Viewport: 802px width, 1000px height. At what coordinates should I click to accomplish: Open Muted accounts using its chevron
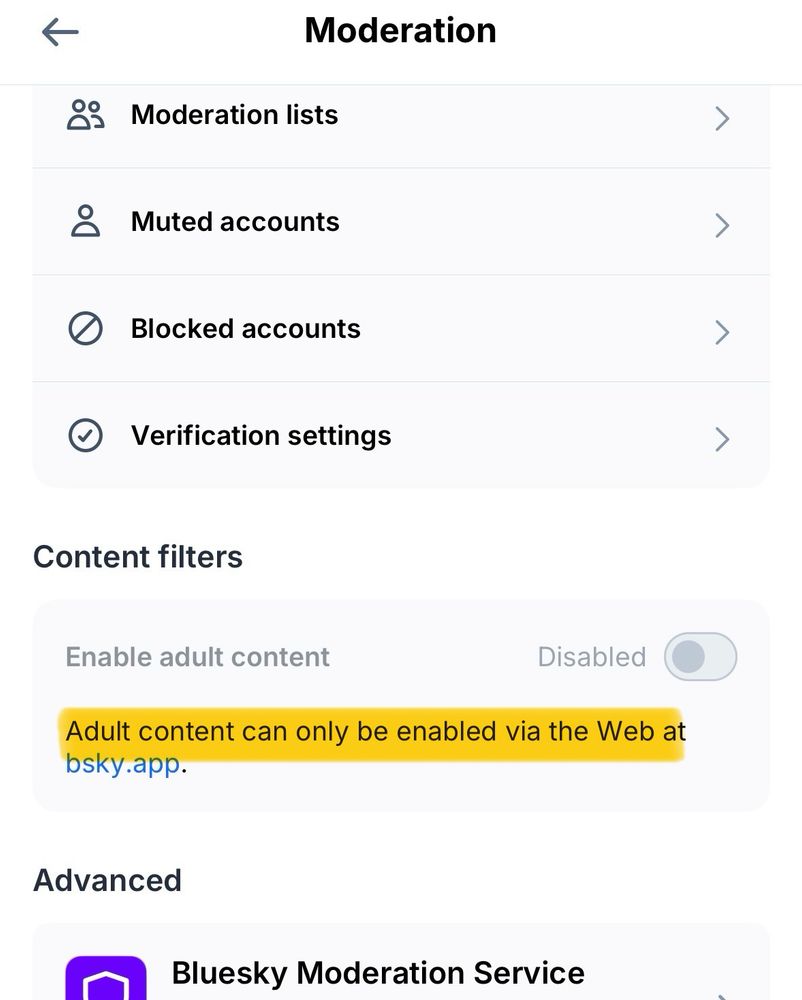coord(722,226)
